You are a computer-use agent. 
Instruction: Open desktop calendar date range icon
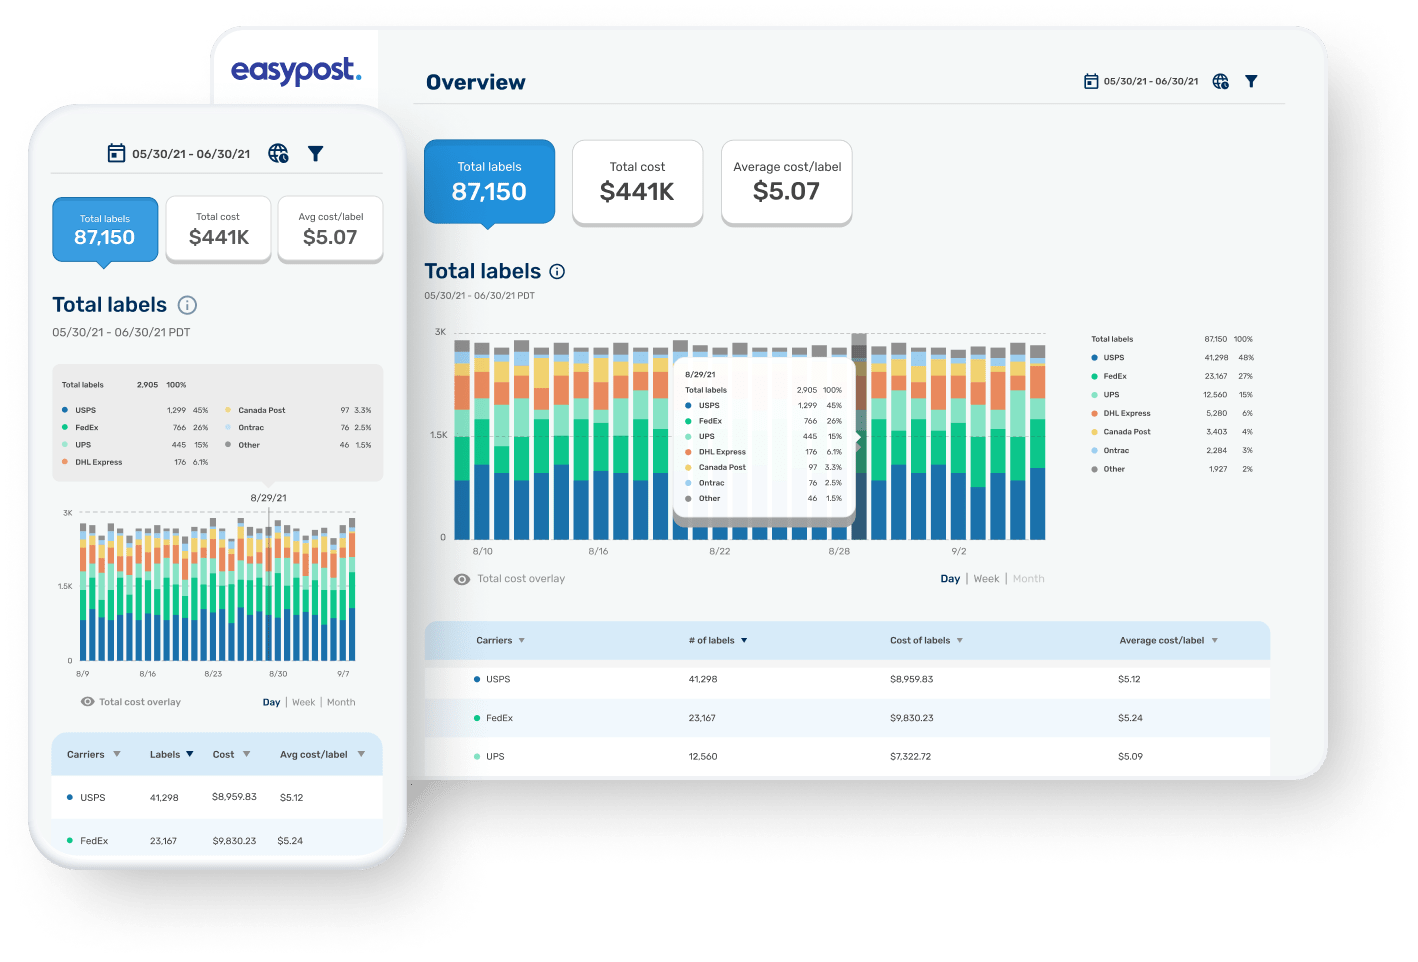1091,81
